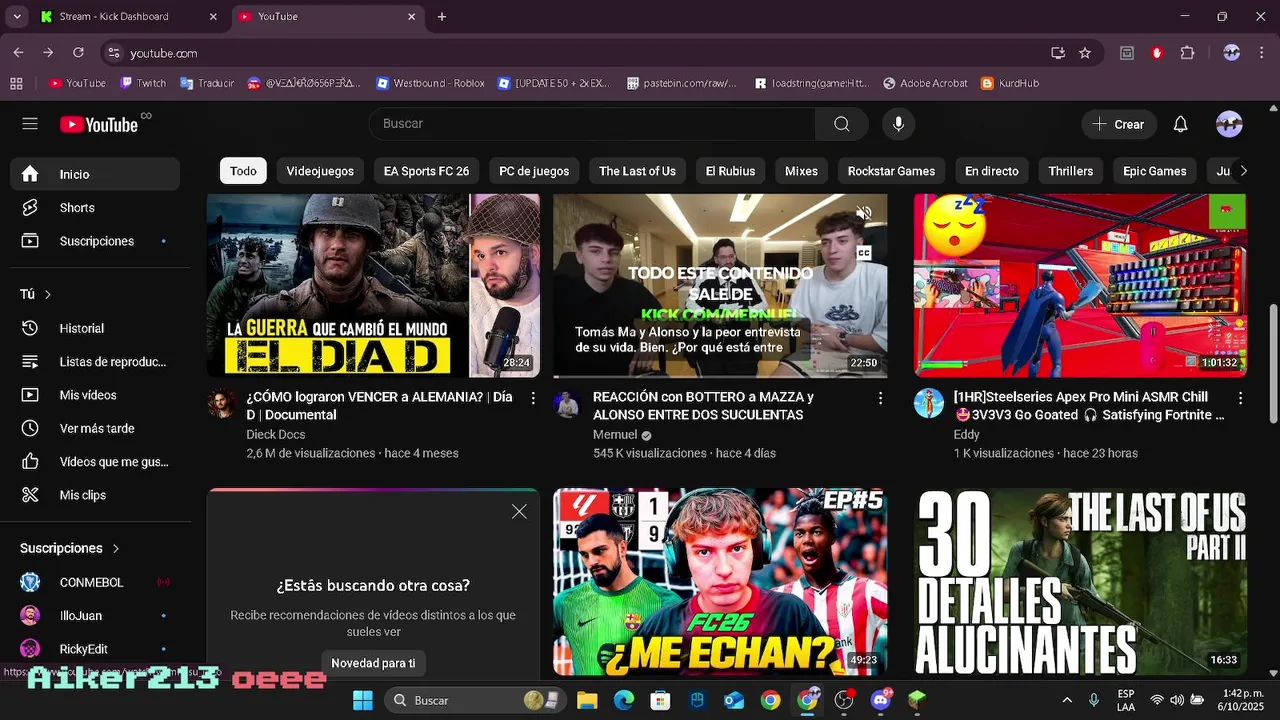Viewport: 1280px width, 720px height.
Task: Open the Steelseries Apex Pro Mini thumbnail
Action: 1080,286
